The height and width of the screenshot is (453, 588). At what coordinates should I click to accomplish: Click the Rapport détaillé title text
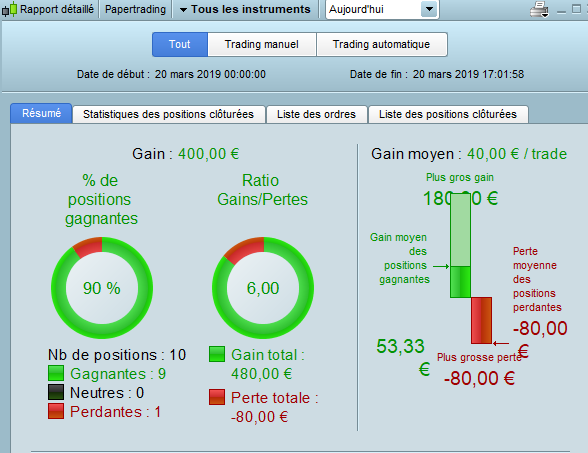pos(57,9)
